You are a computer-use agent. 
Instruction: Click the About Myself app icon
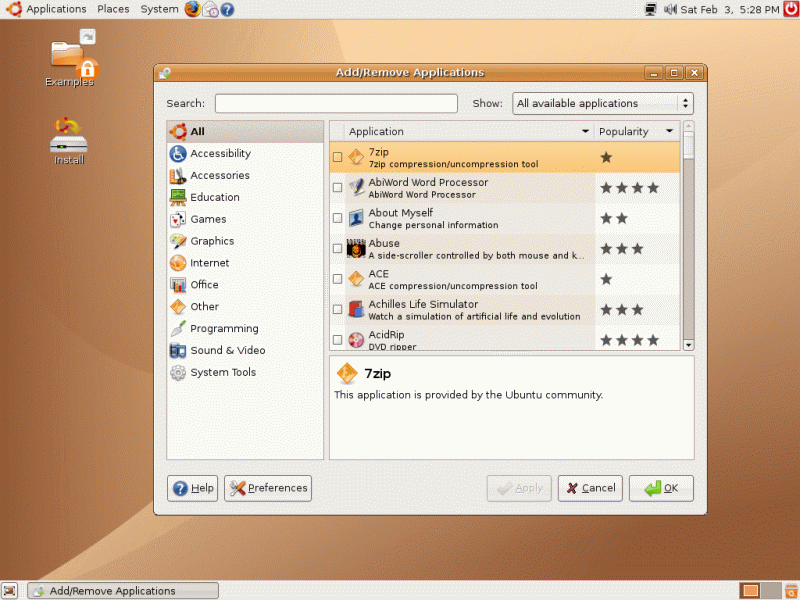point(356,218)
